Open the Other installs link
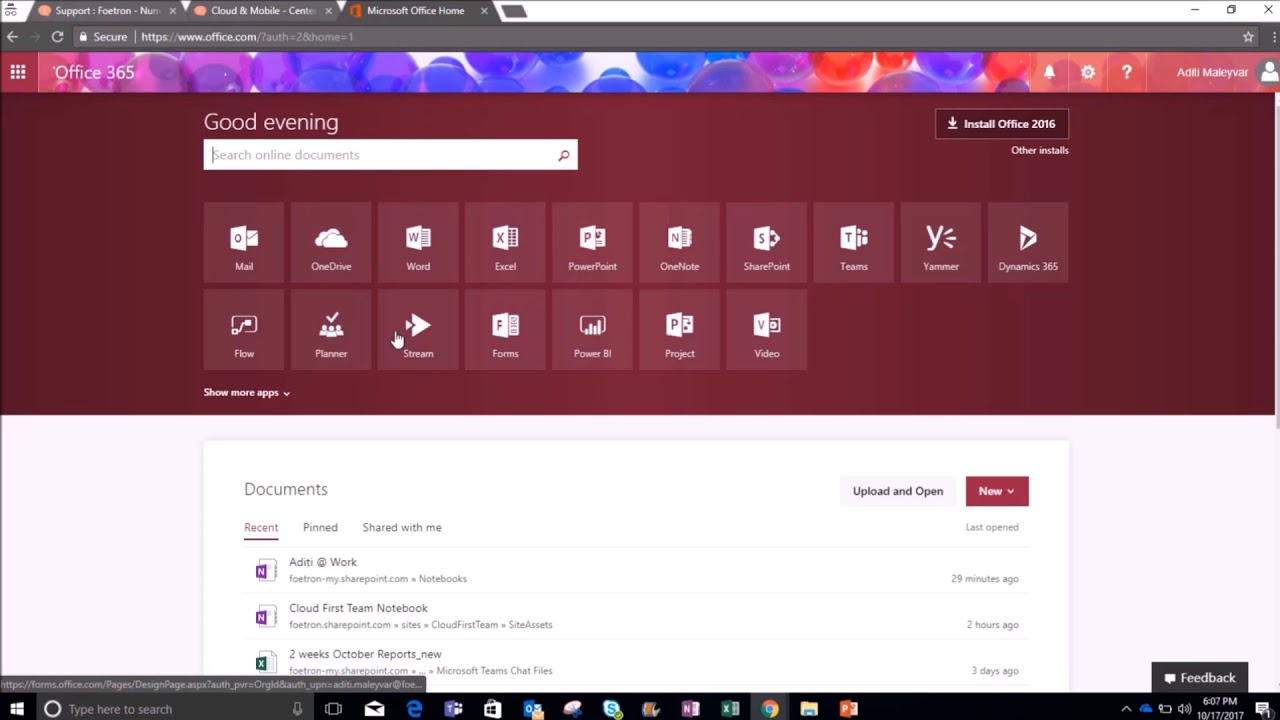This screenshot has width=1280, height=720. [1040, 150]
